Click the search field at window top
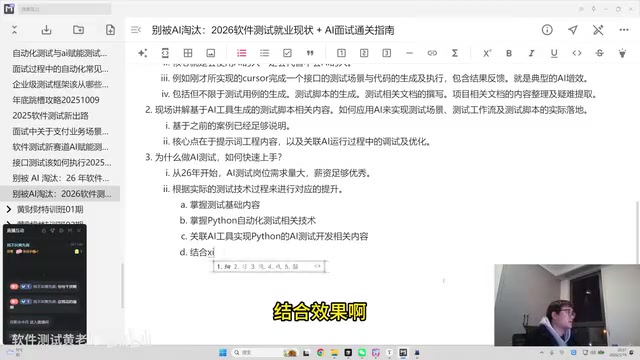Viewport: 640px width, 360px height. coord(64,9)
